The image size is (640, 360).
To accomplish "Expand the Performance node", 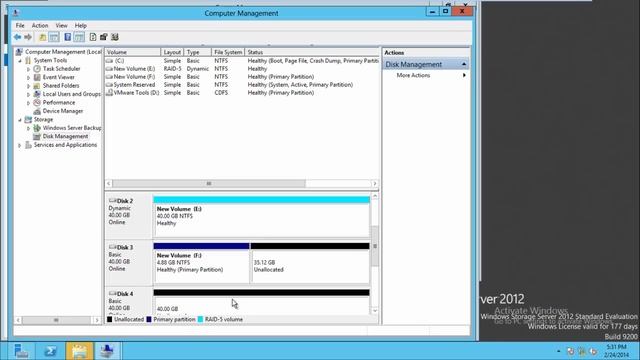I will tap(29, 103).
